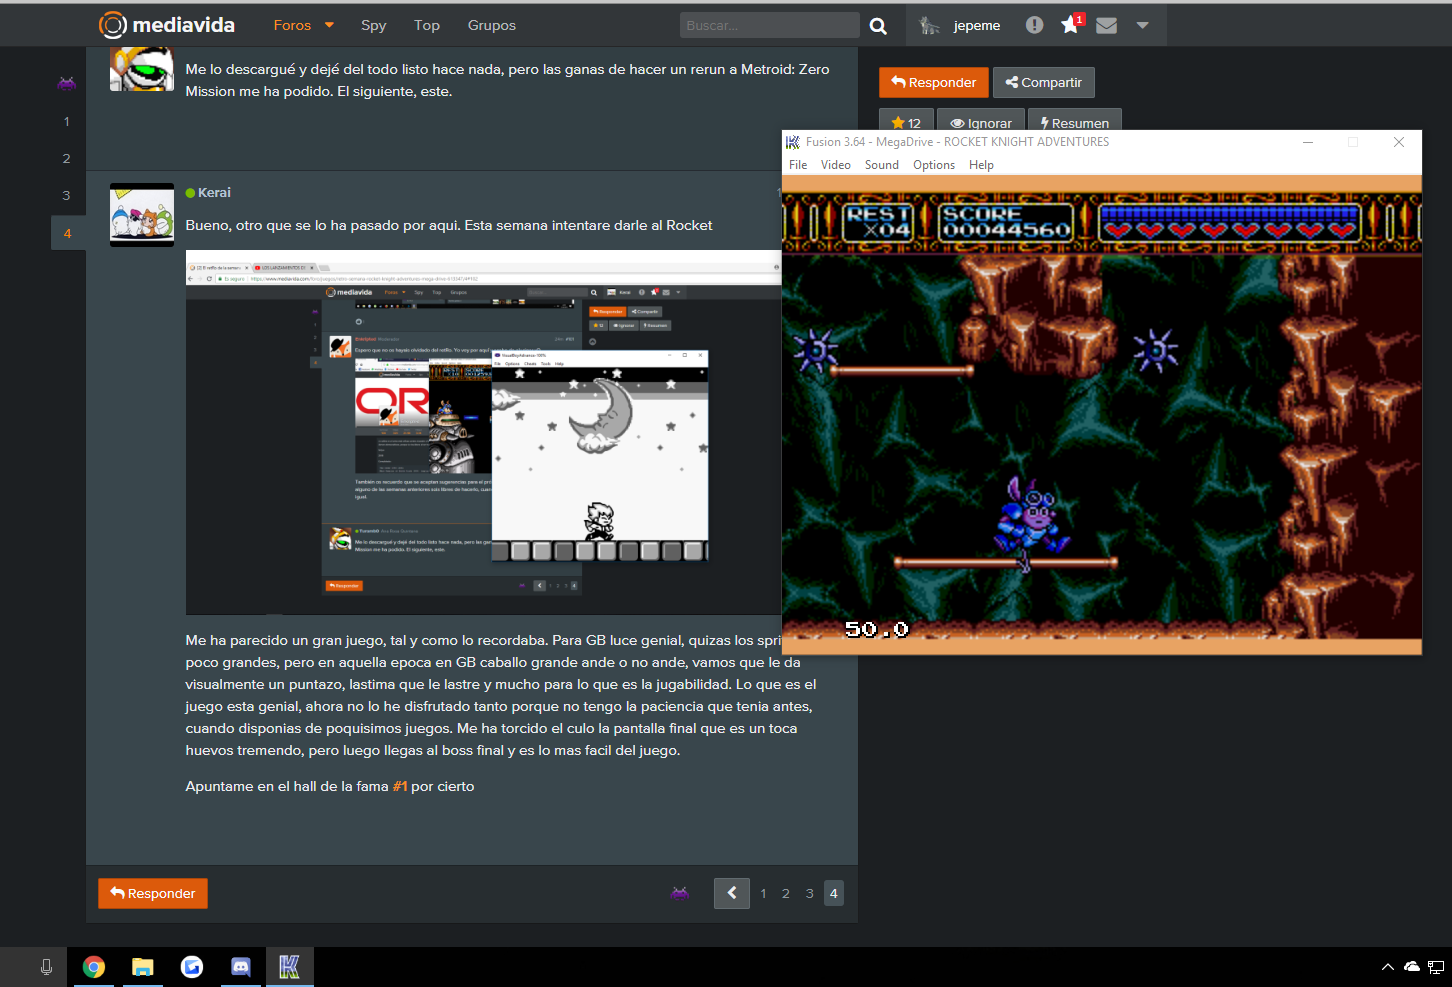Viewport: 1452px width, 987px height.
Task: Jump to page 1 in the side navigator
Action: [67, 121]
